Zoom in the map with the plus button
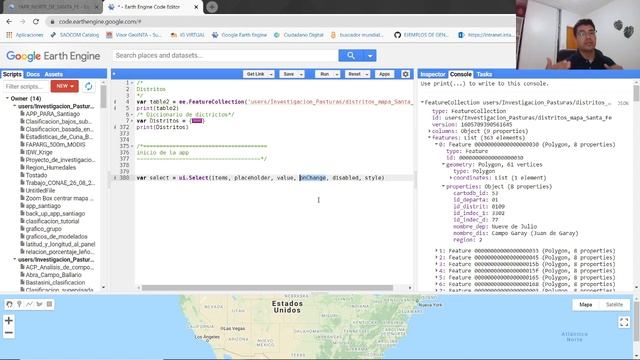 click(9, 321)
